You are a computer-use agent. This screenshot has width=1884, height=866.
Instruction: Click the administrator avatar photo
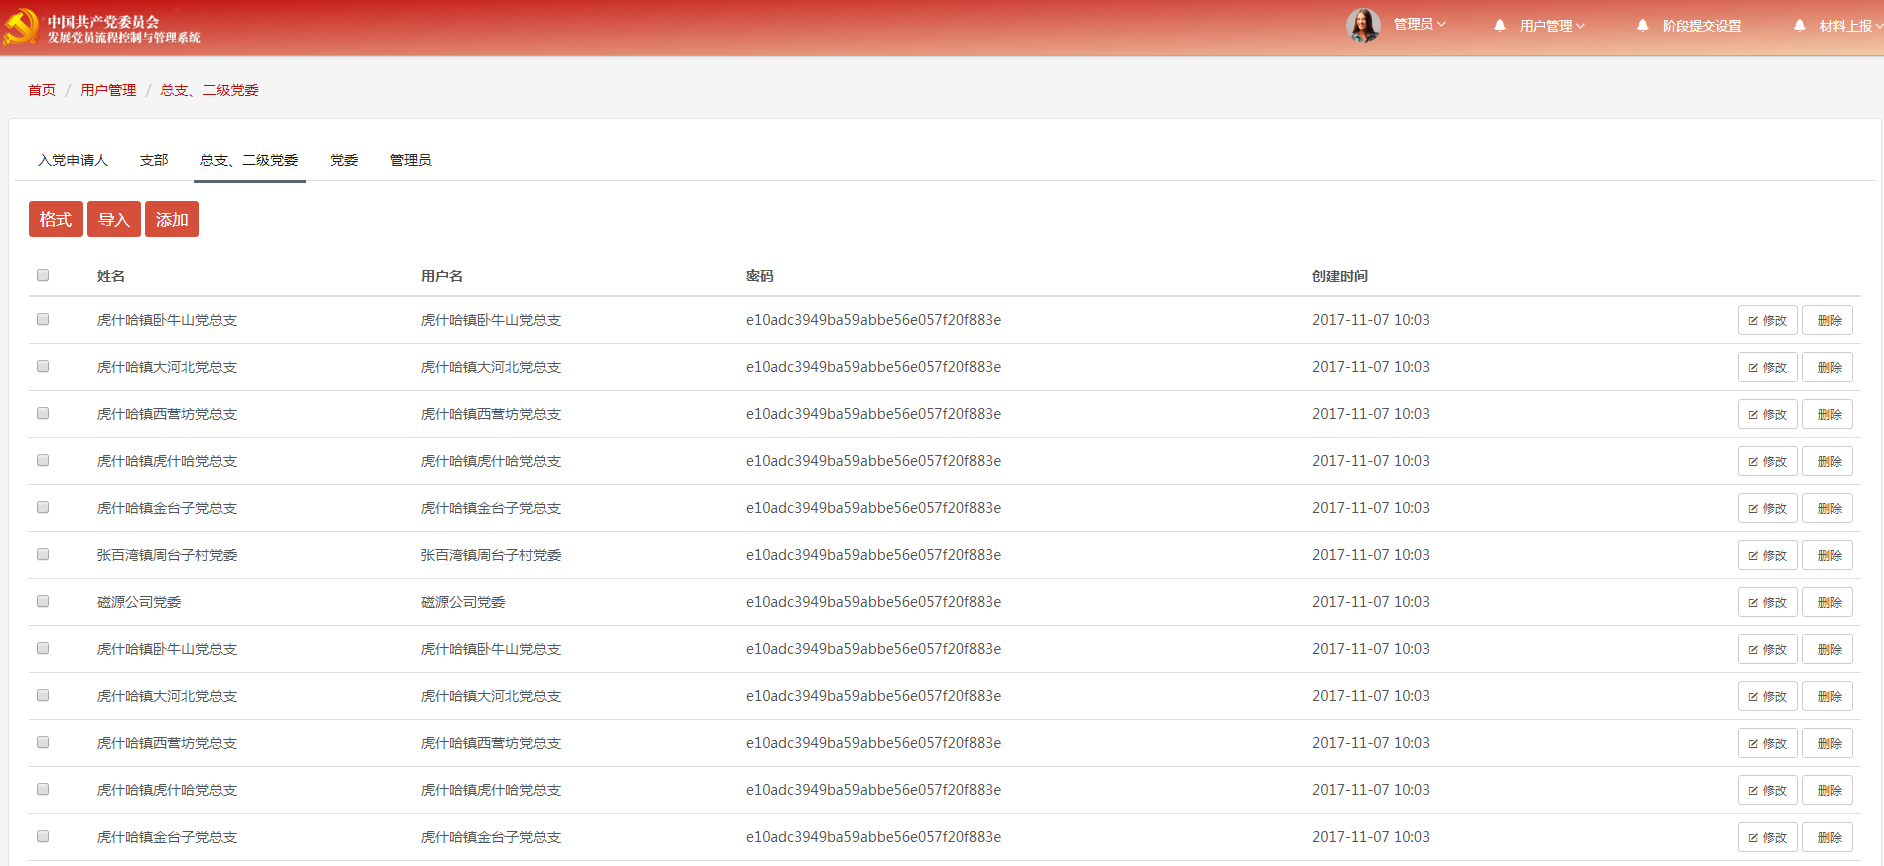(1362, 25)
